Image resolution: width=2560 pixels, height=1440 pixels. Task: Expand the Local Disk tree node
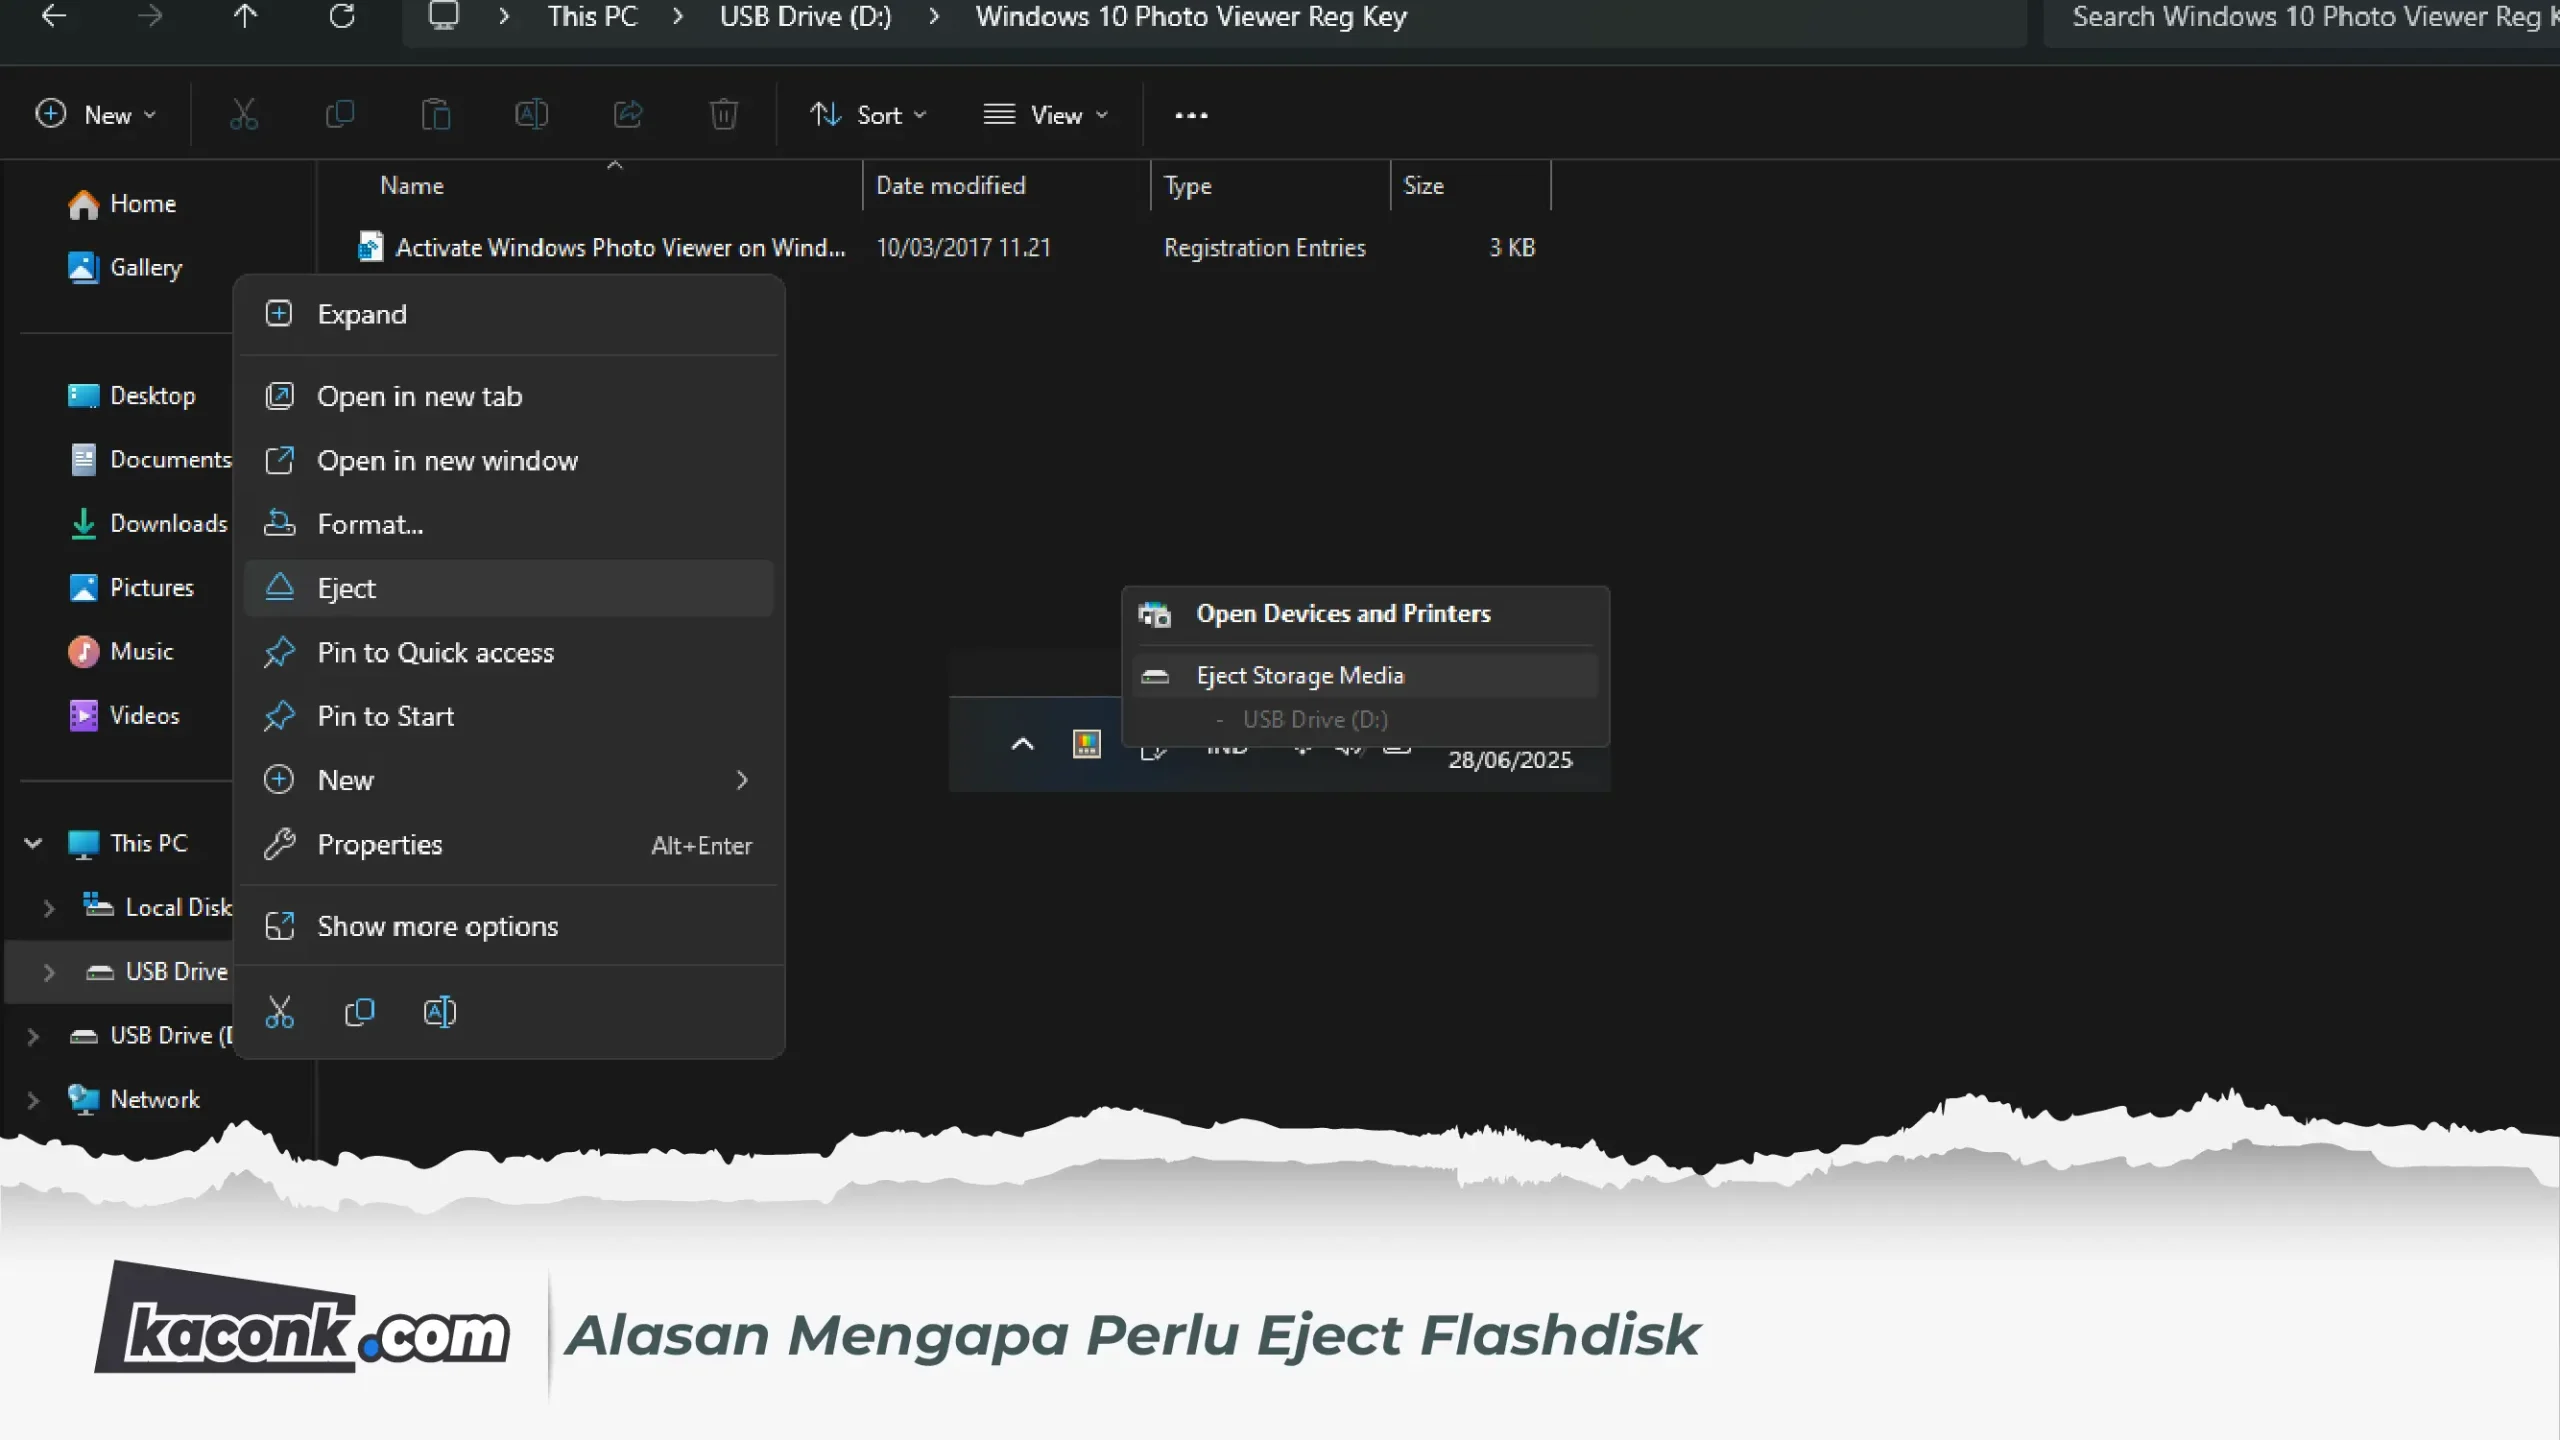click(49, 908)
